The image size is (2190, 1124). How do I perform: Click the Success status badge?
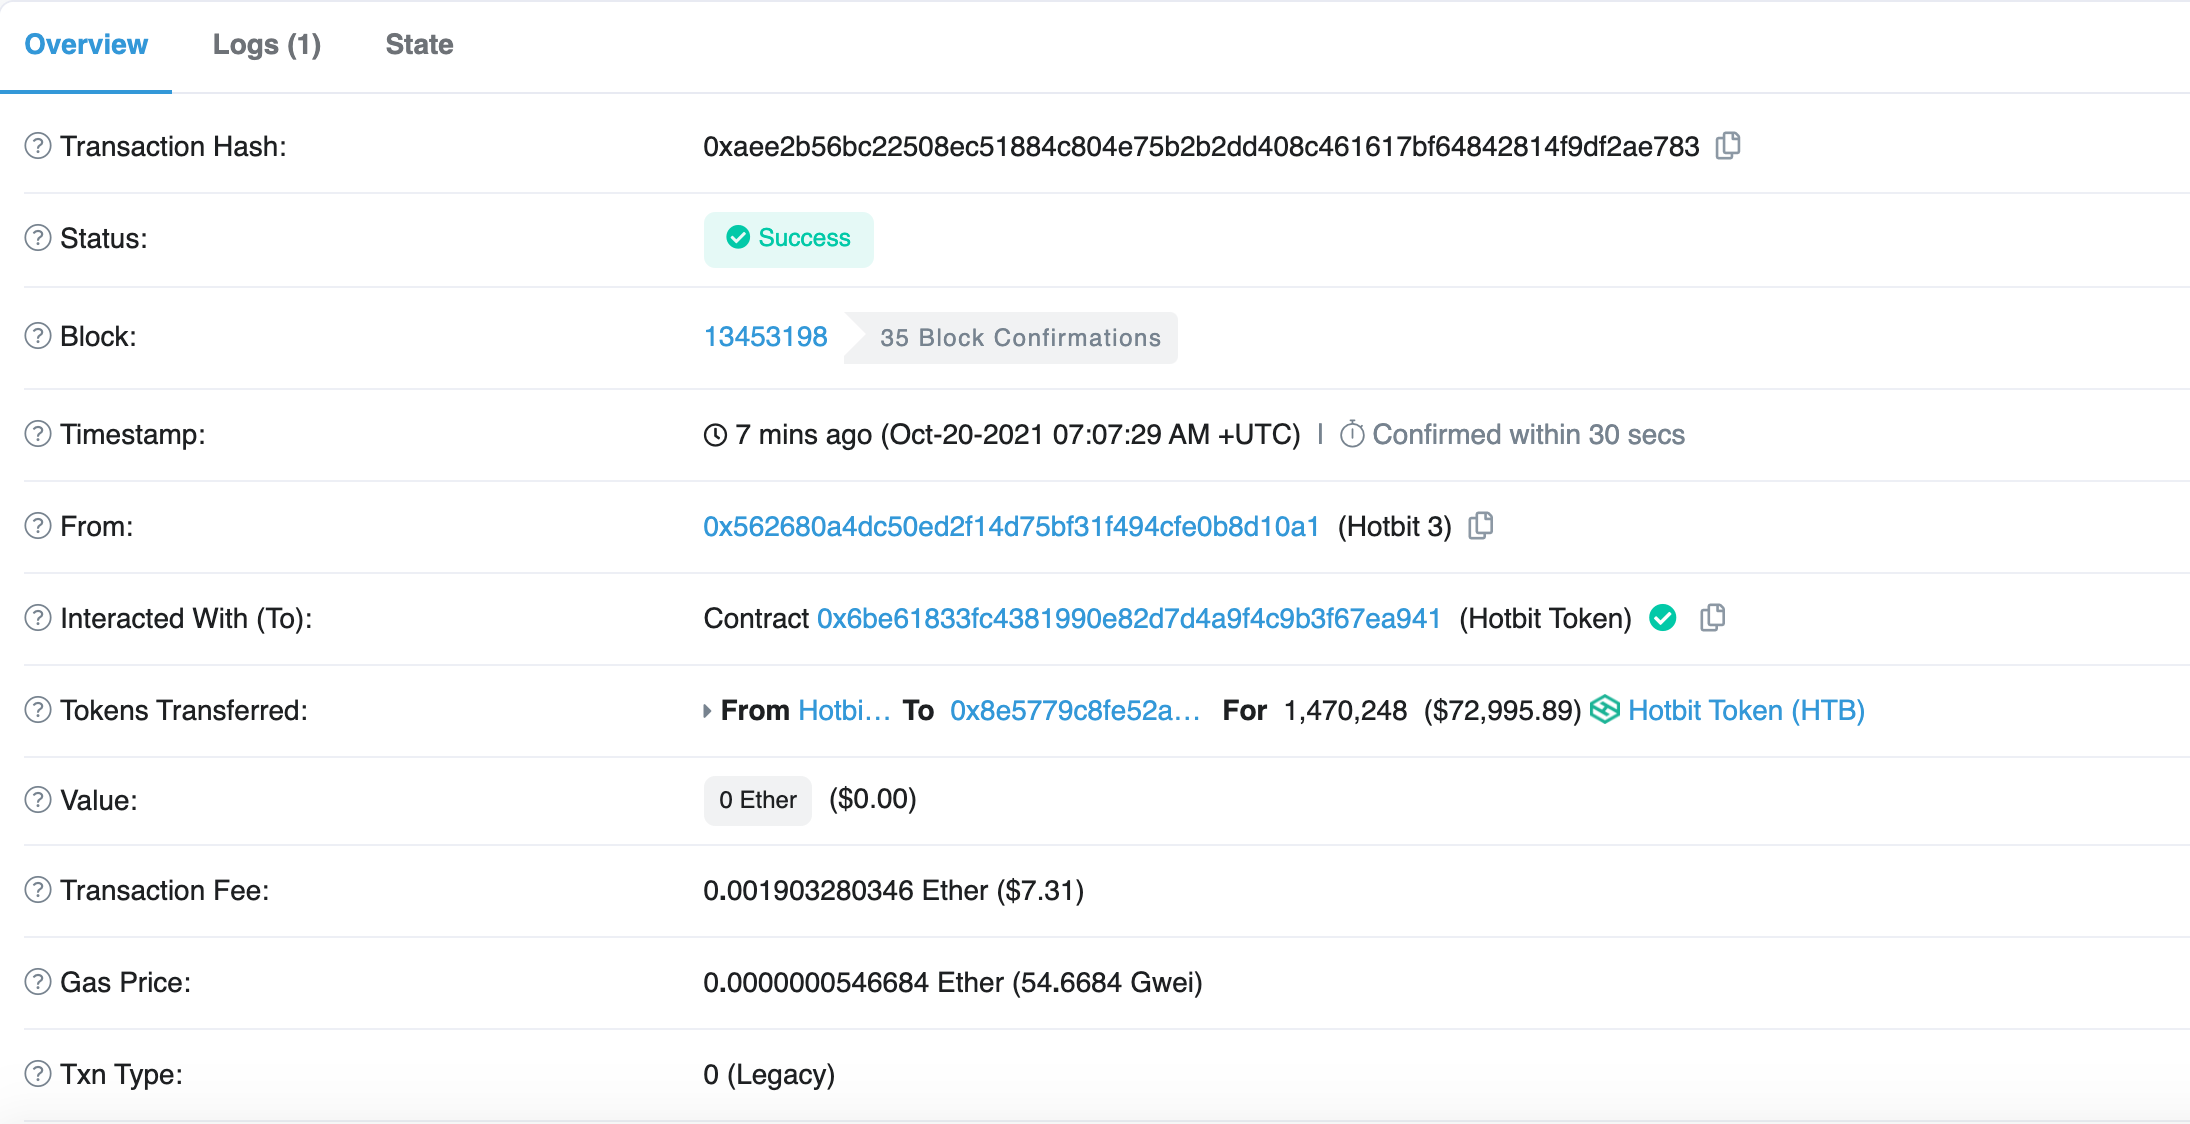[788, 239]
